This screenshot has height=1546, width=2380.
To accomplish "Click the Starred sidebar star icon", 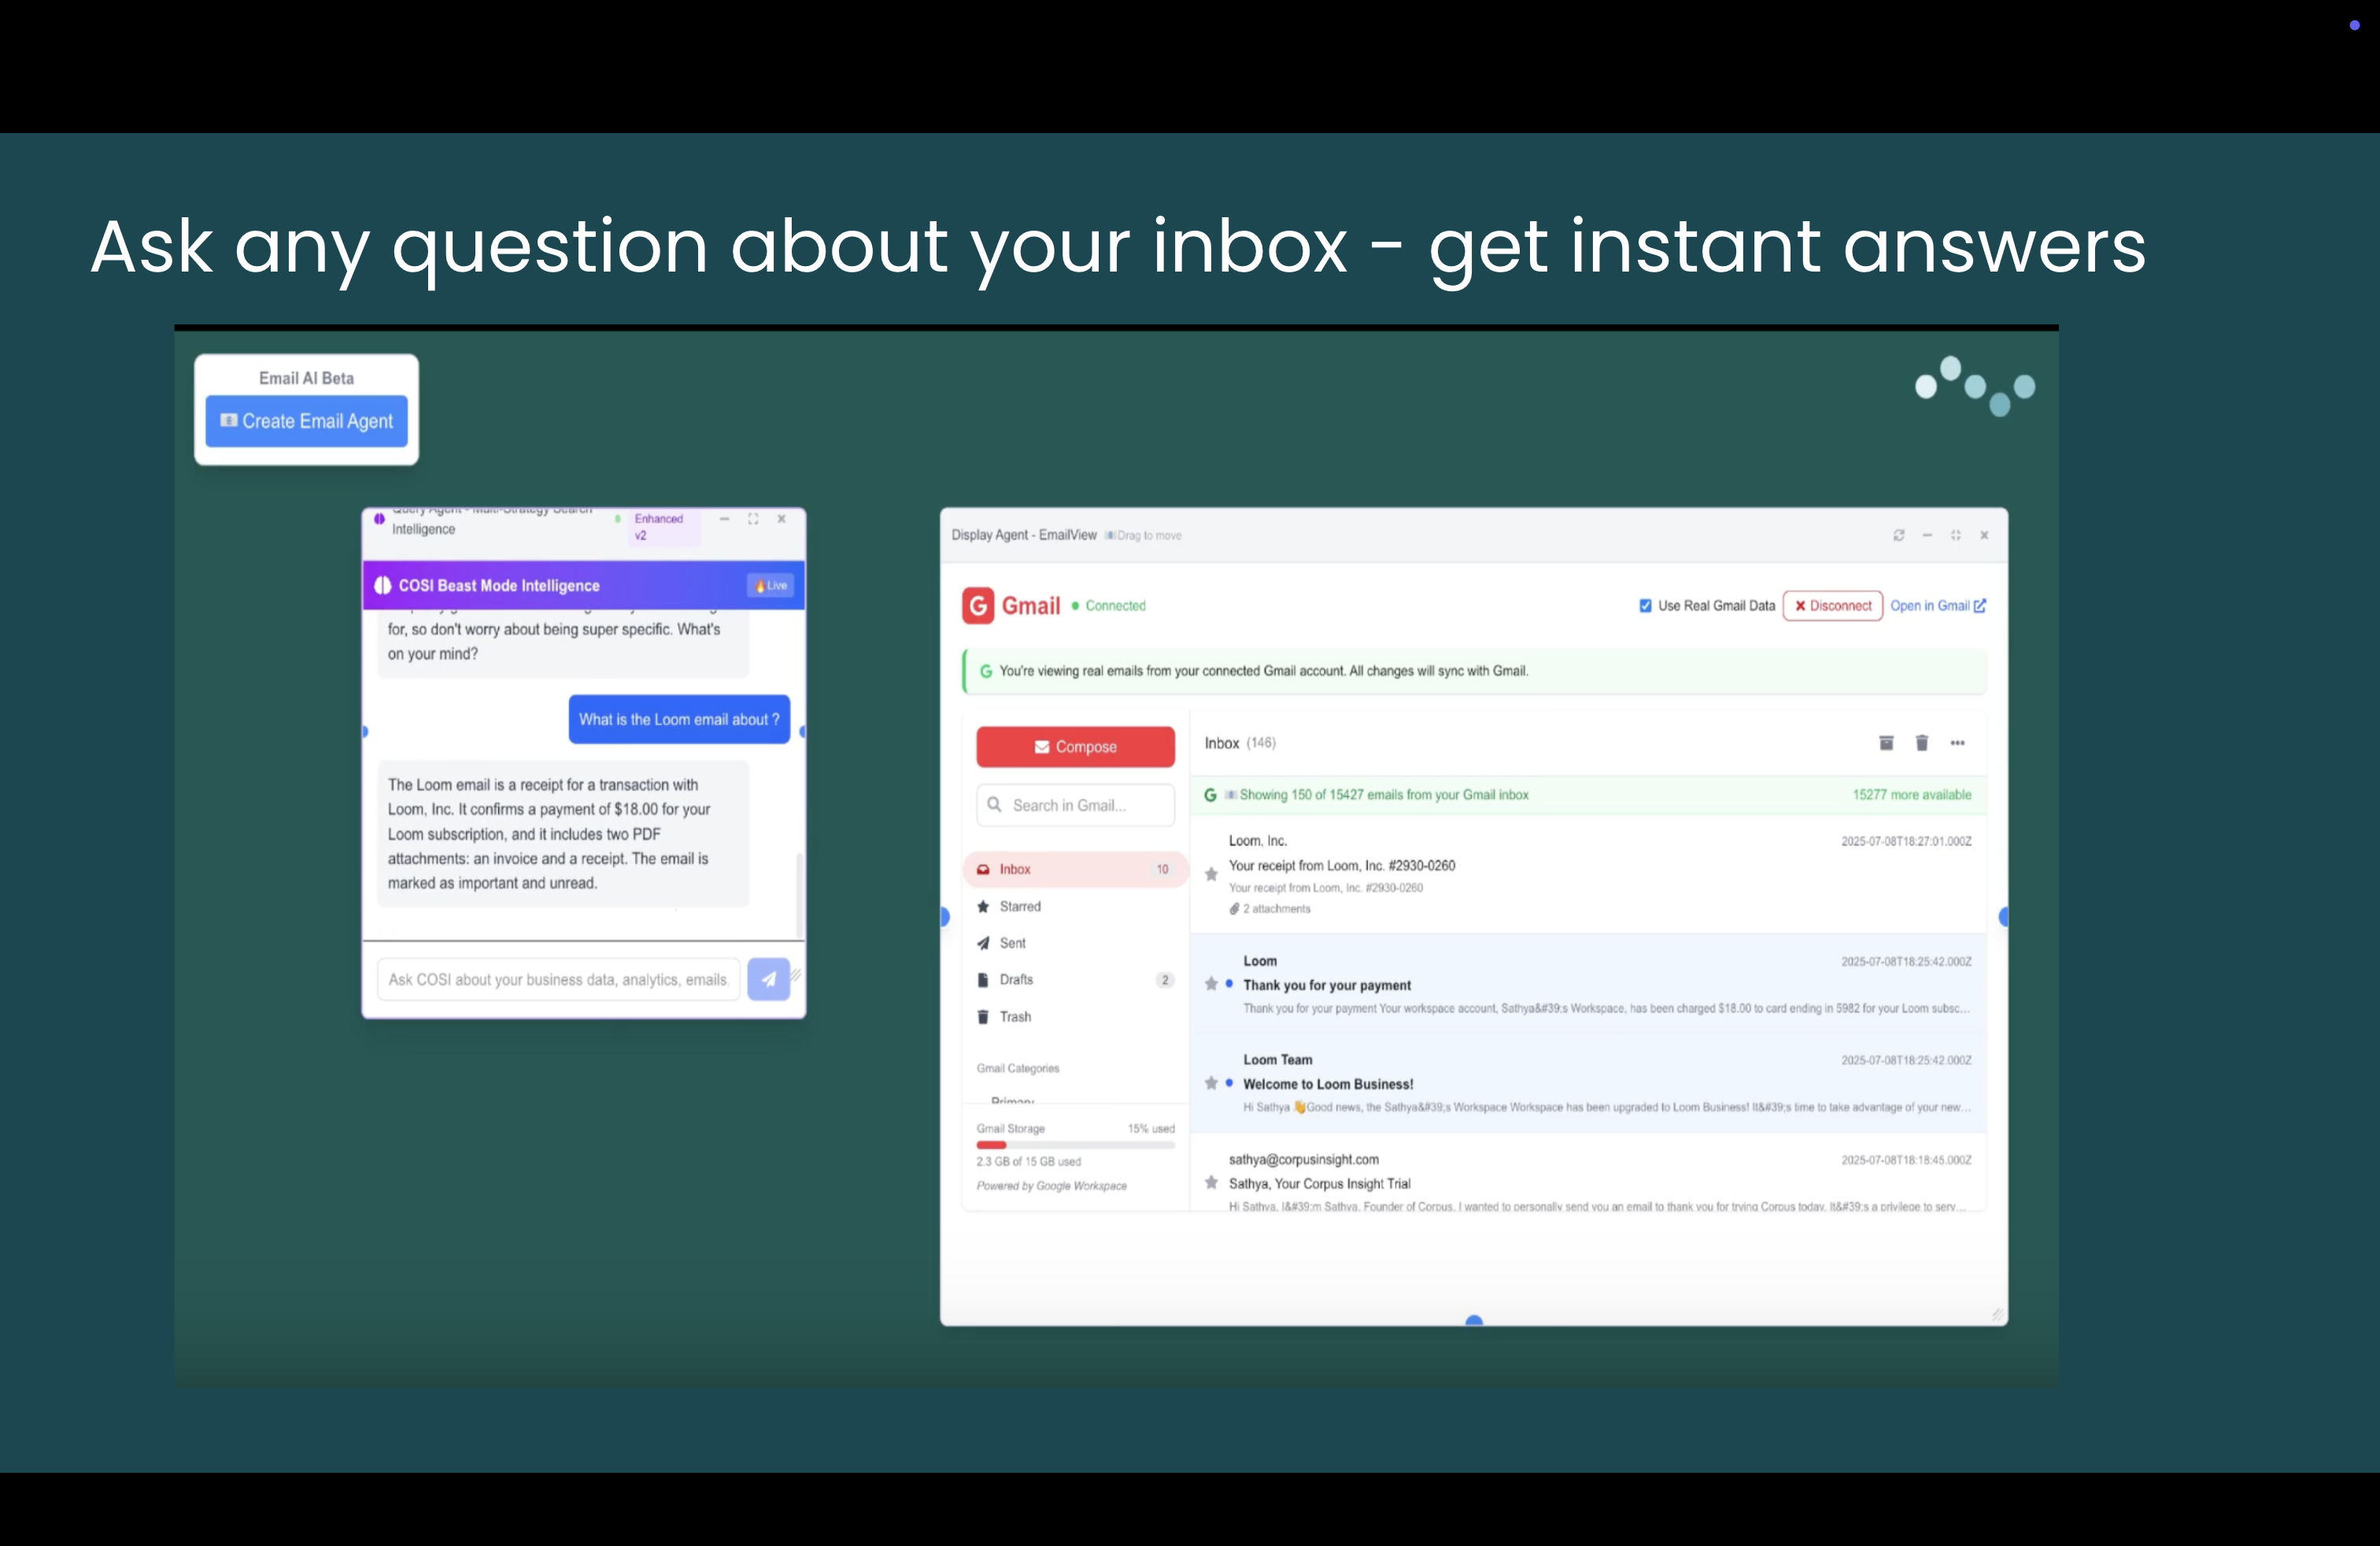I will click(x=983, y=906).
